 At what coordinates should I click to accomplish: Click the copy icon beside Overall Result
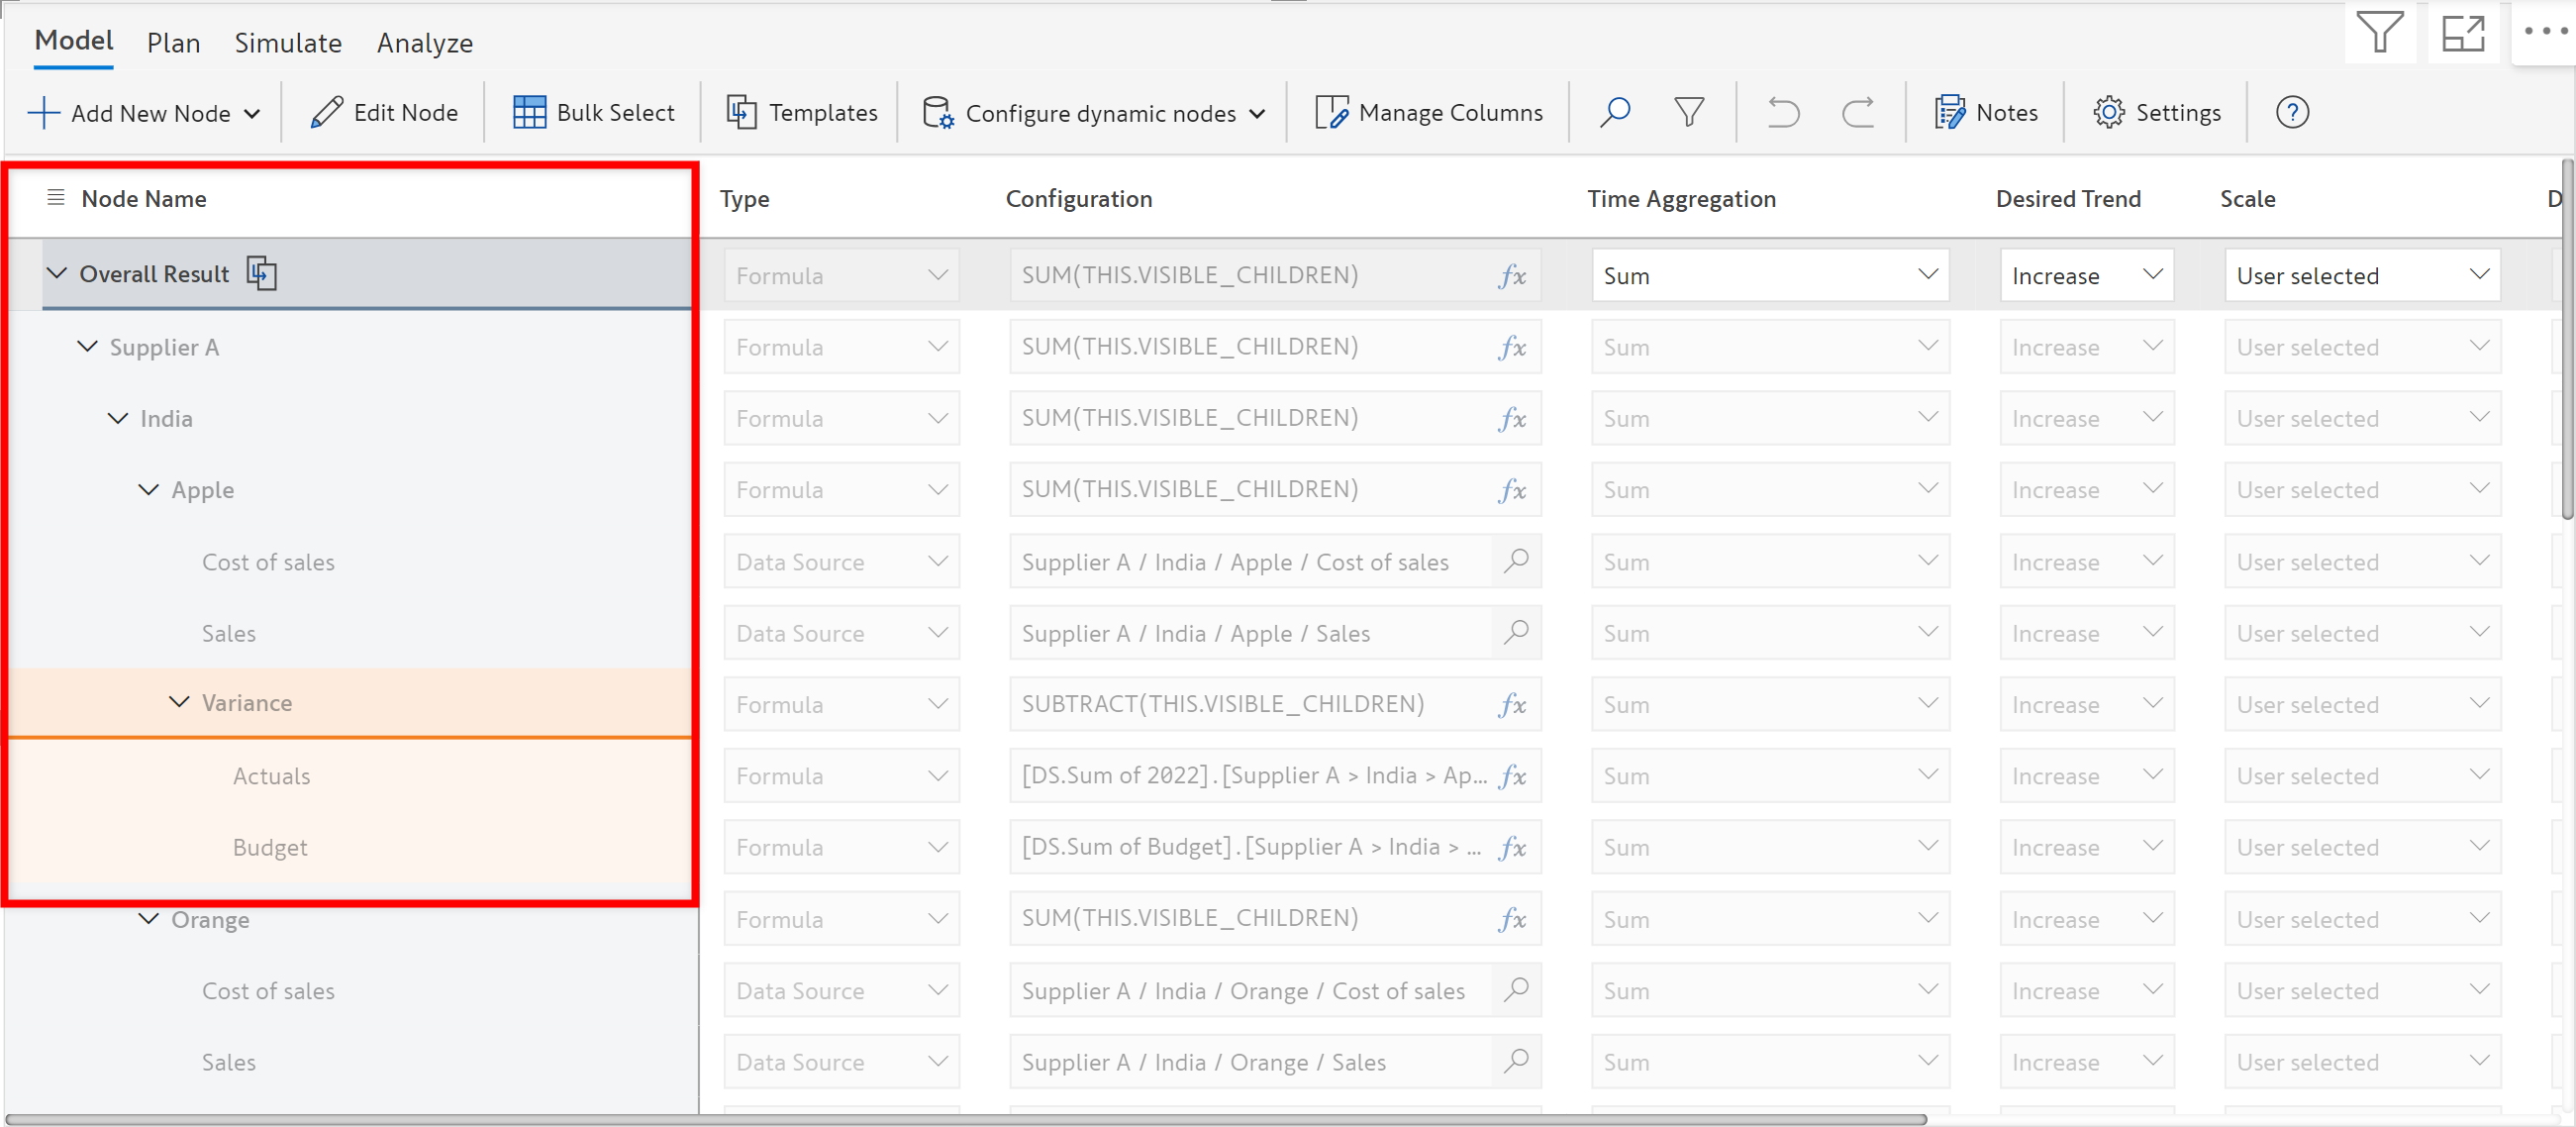coord(262,273)
